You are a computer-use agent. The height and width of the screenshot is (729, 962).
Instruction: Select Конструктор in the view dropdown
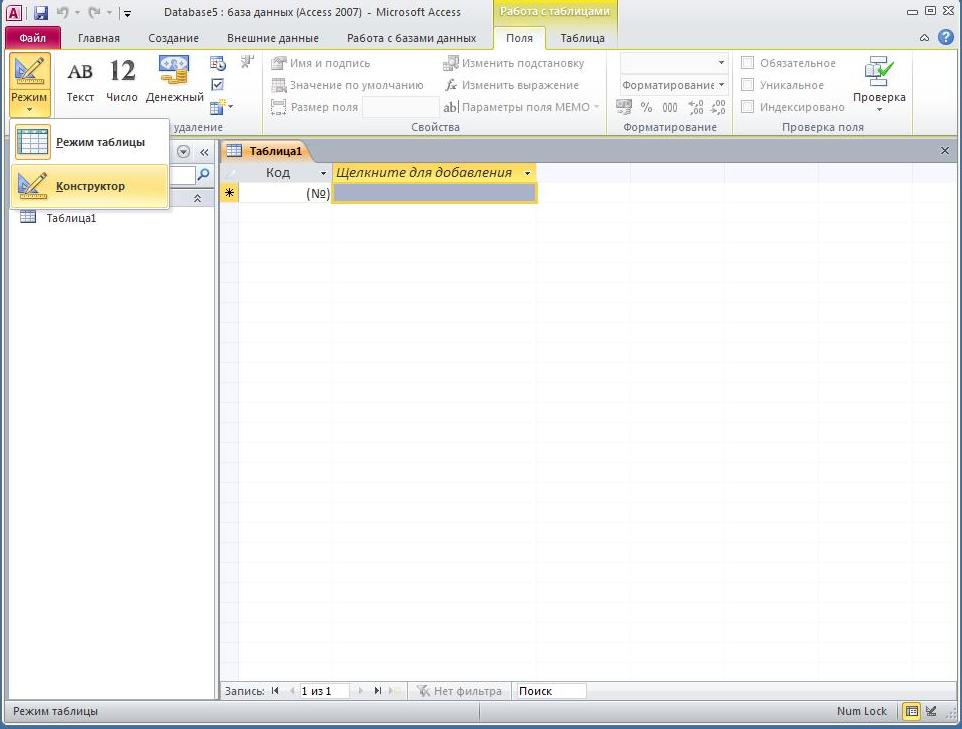click(x=90, y=186)
